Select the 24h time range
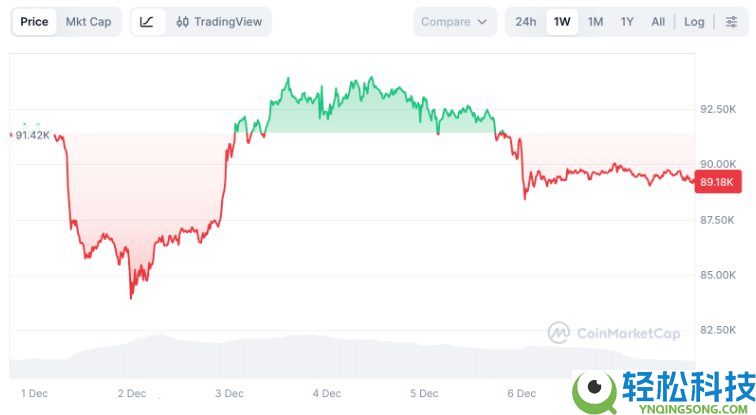 point(525,22)
